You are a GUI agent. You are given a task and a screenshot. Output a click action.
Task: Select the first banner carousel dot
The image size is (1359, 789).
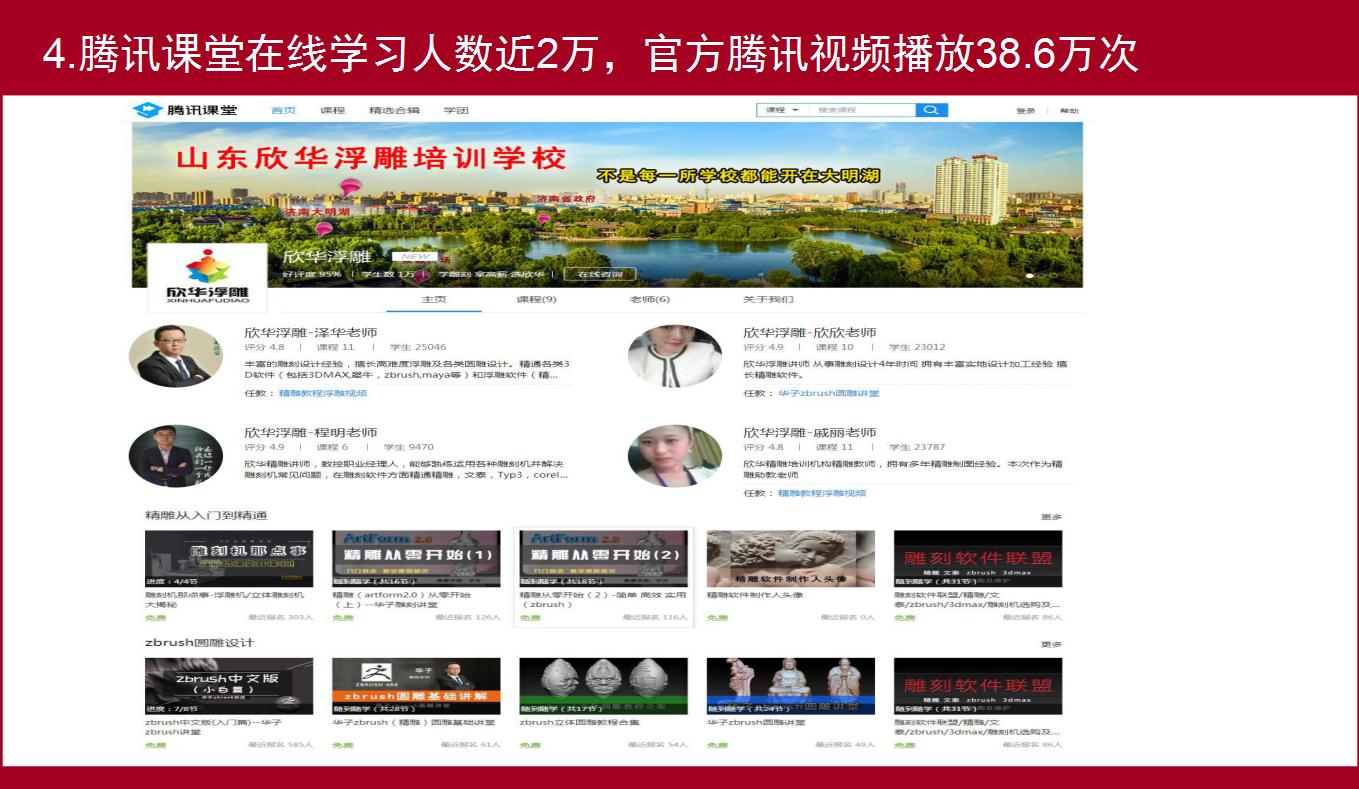tap(1029, 274)
